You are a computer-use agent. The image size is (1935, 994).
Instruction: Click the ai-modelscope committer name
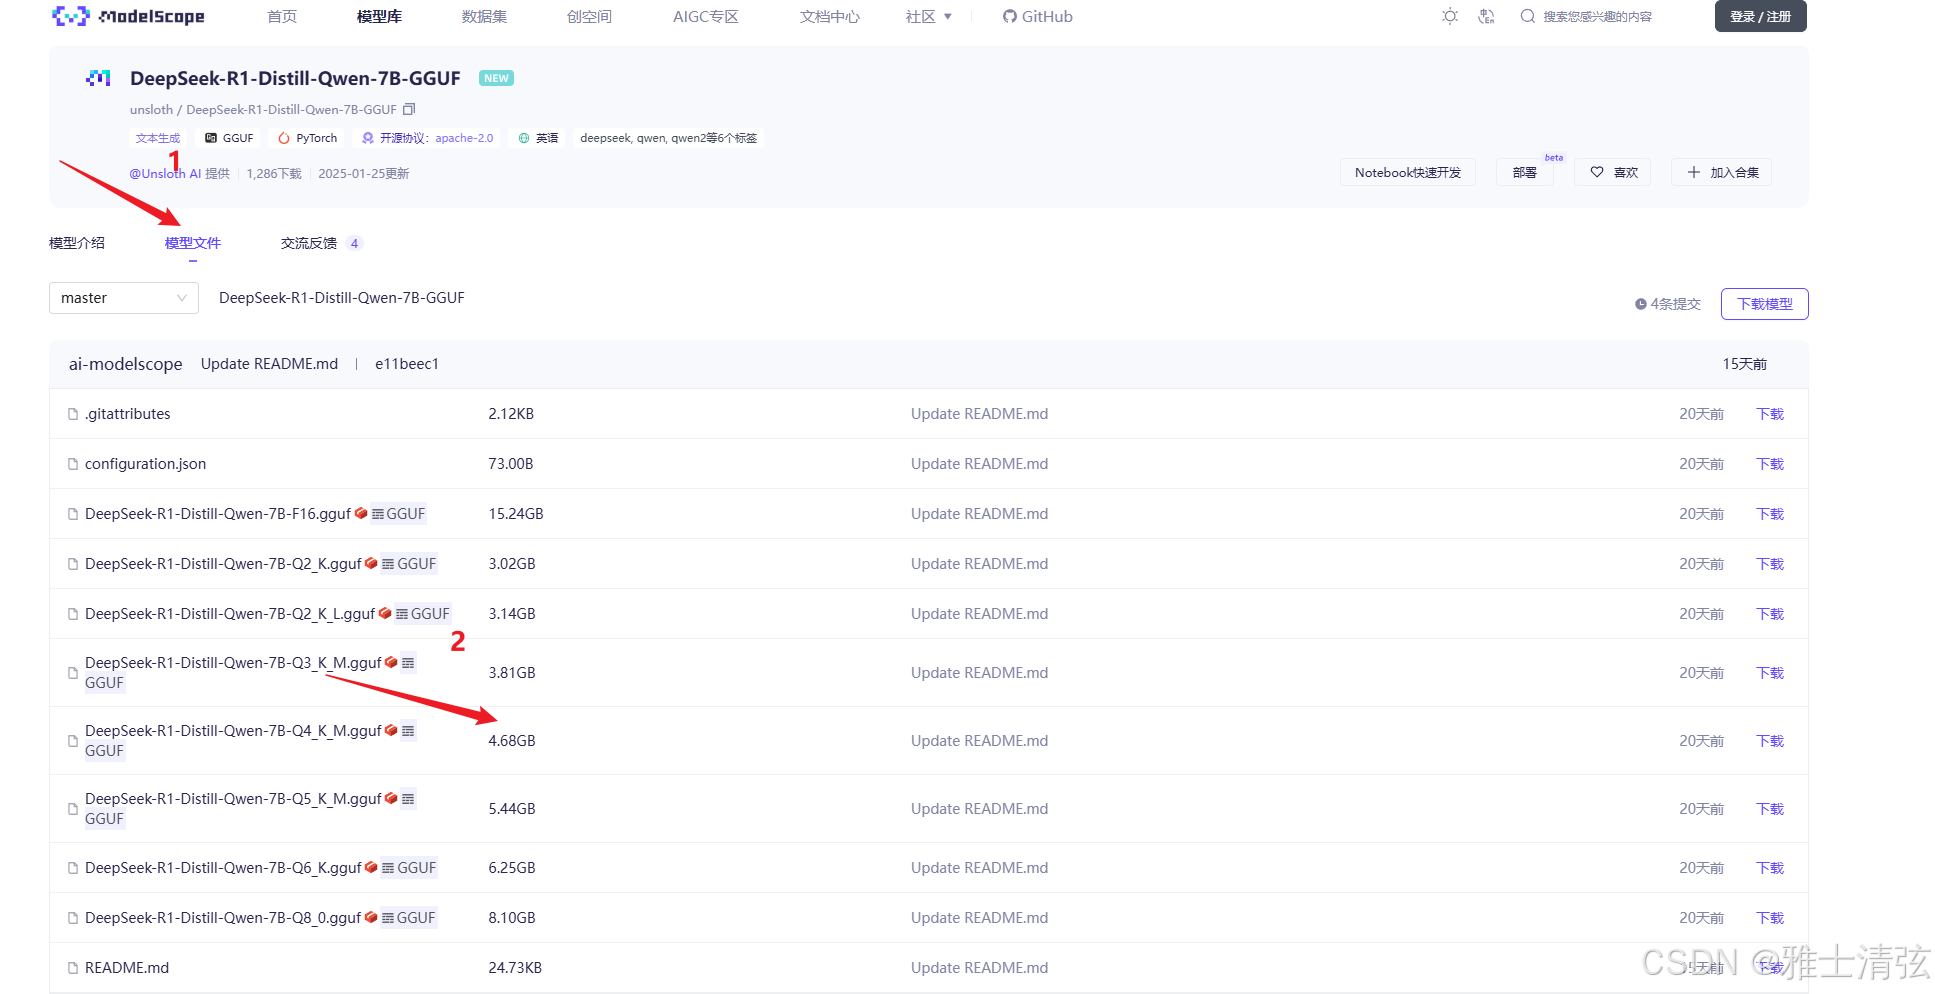pos(125,364)
